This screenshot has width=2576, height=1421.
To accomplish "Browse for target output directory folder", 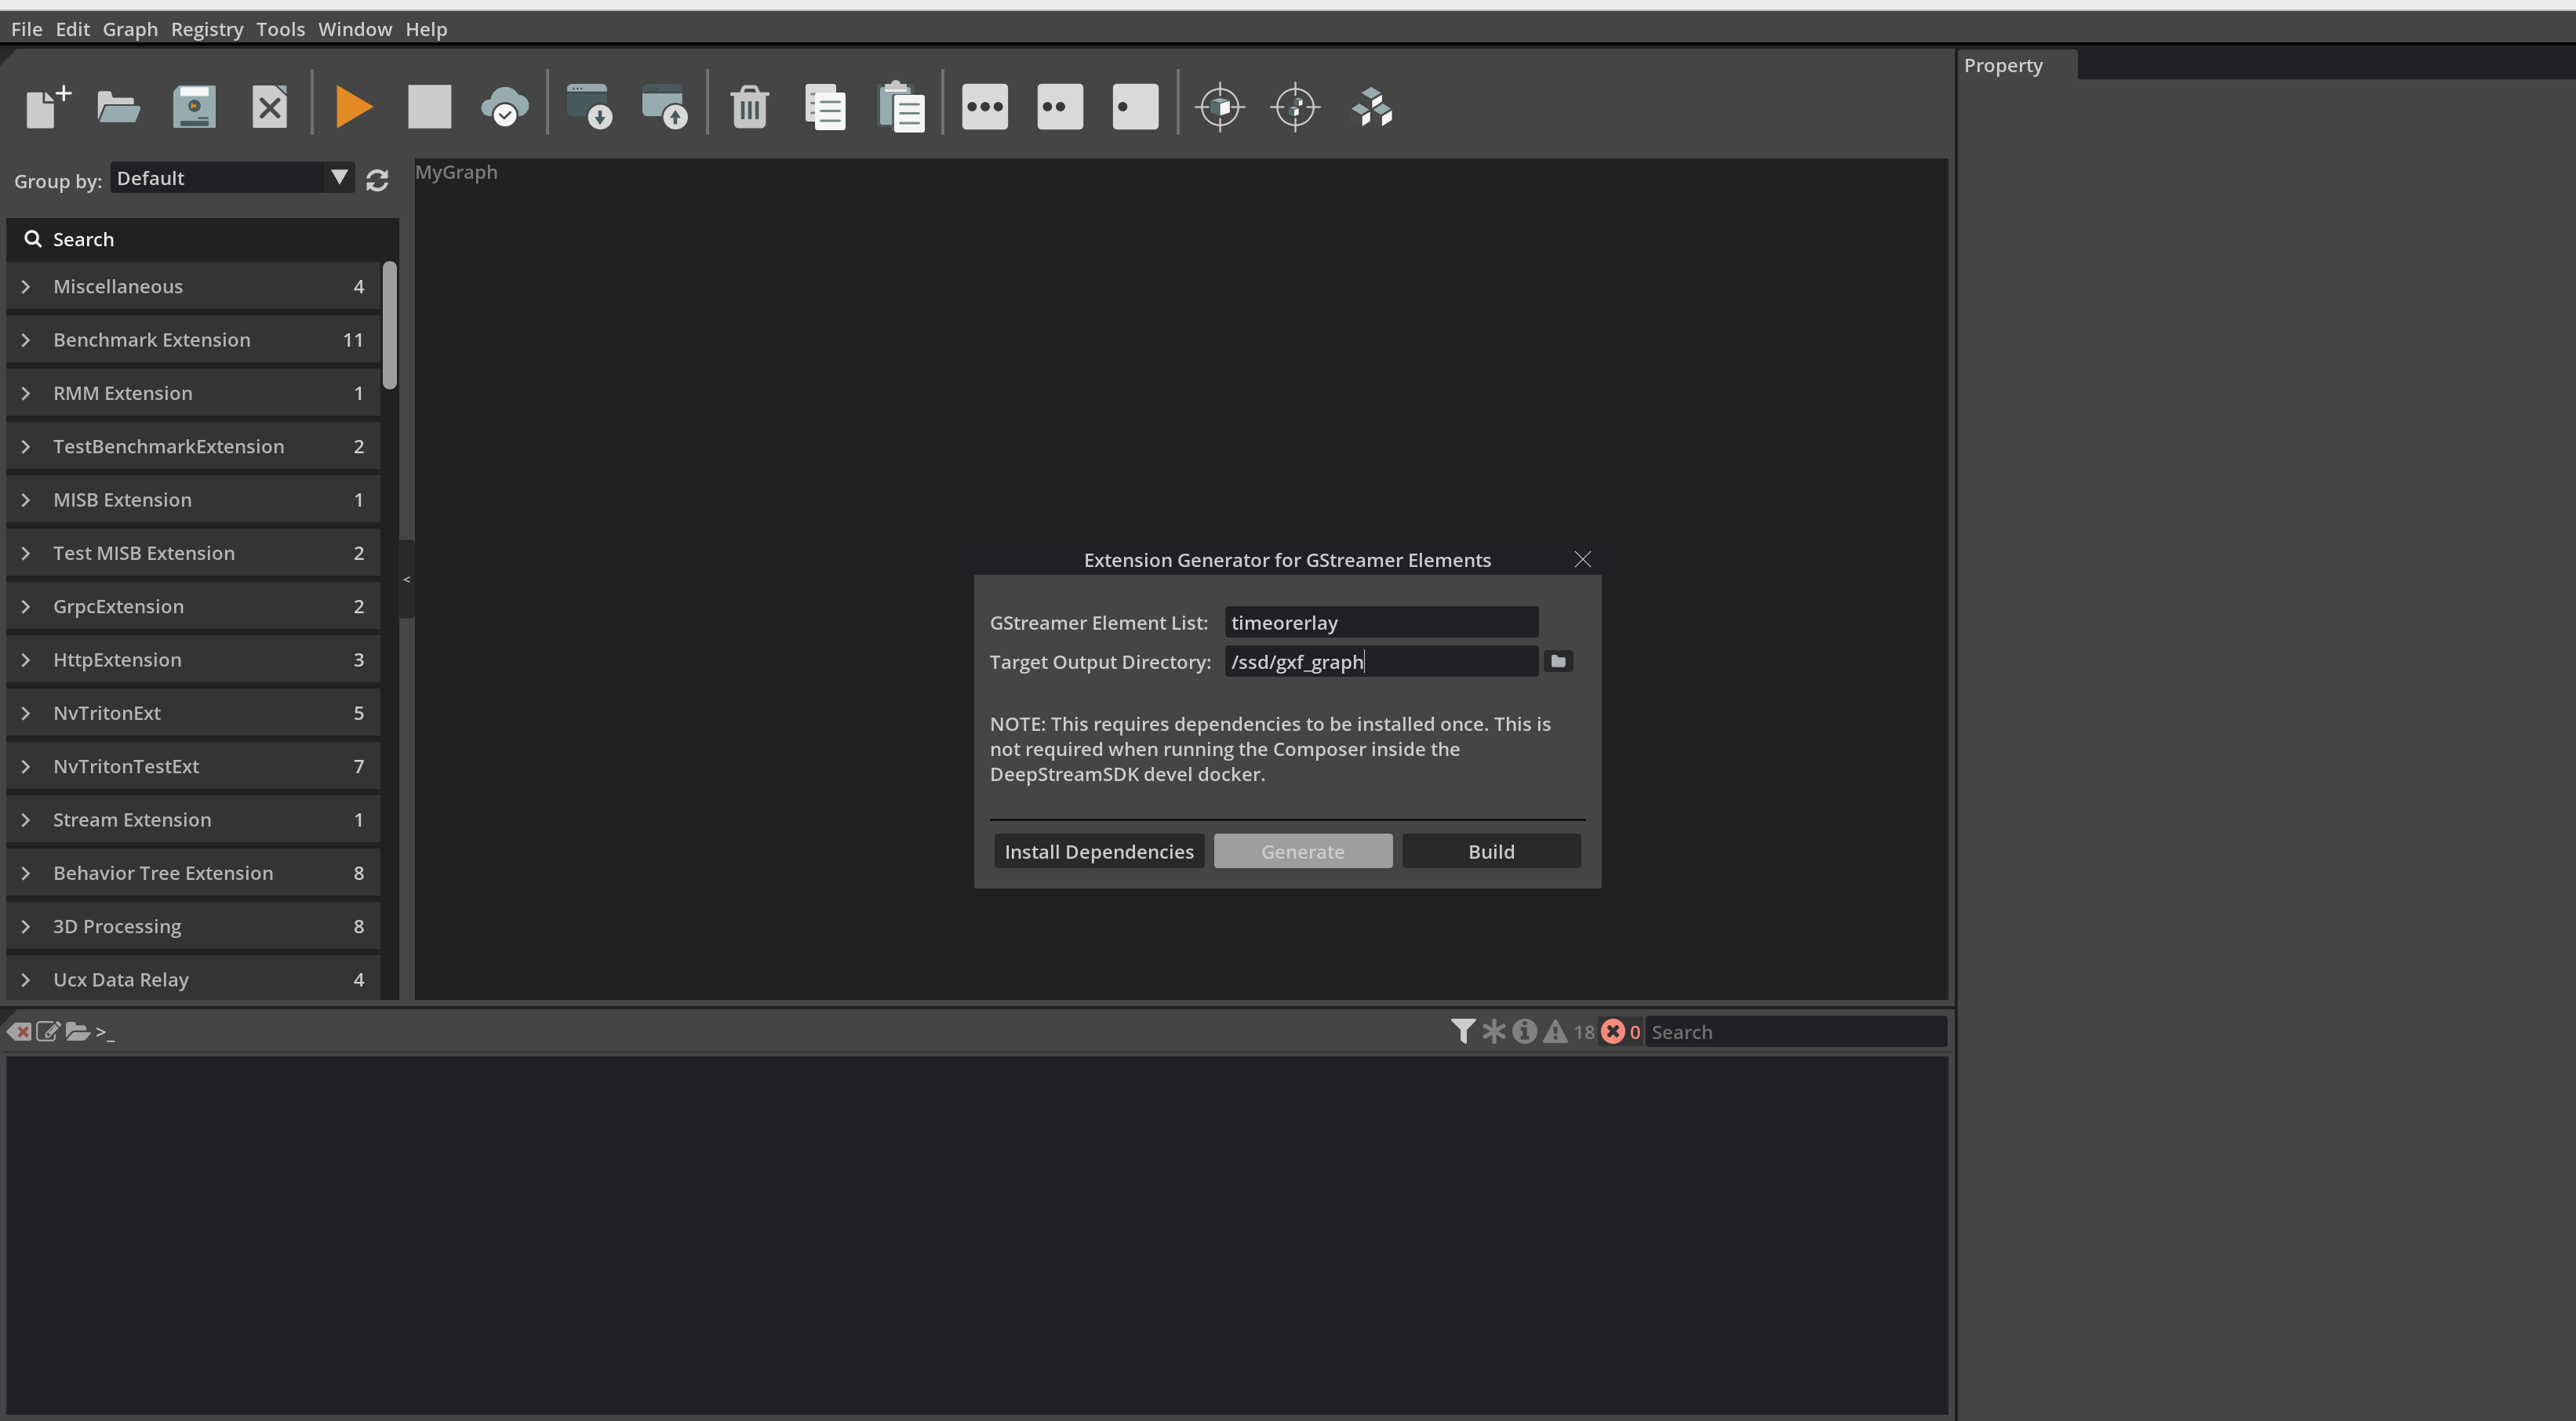I will (x=1558, y=661).
